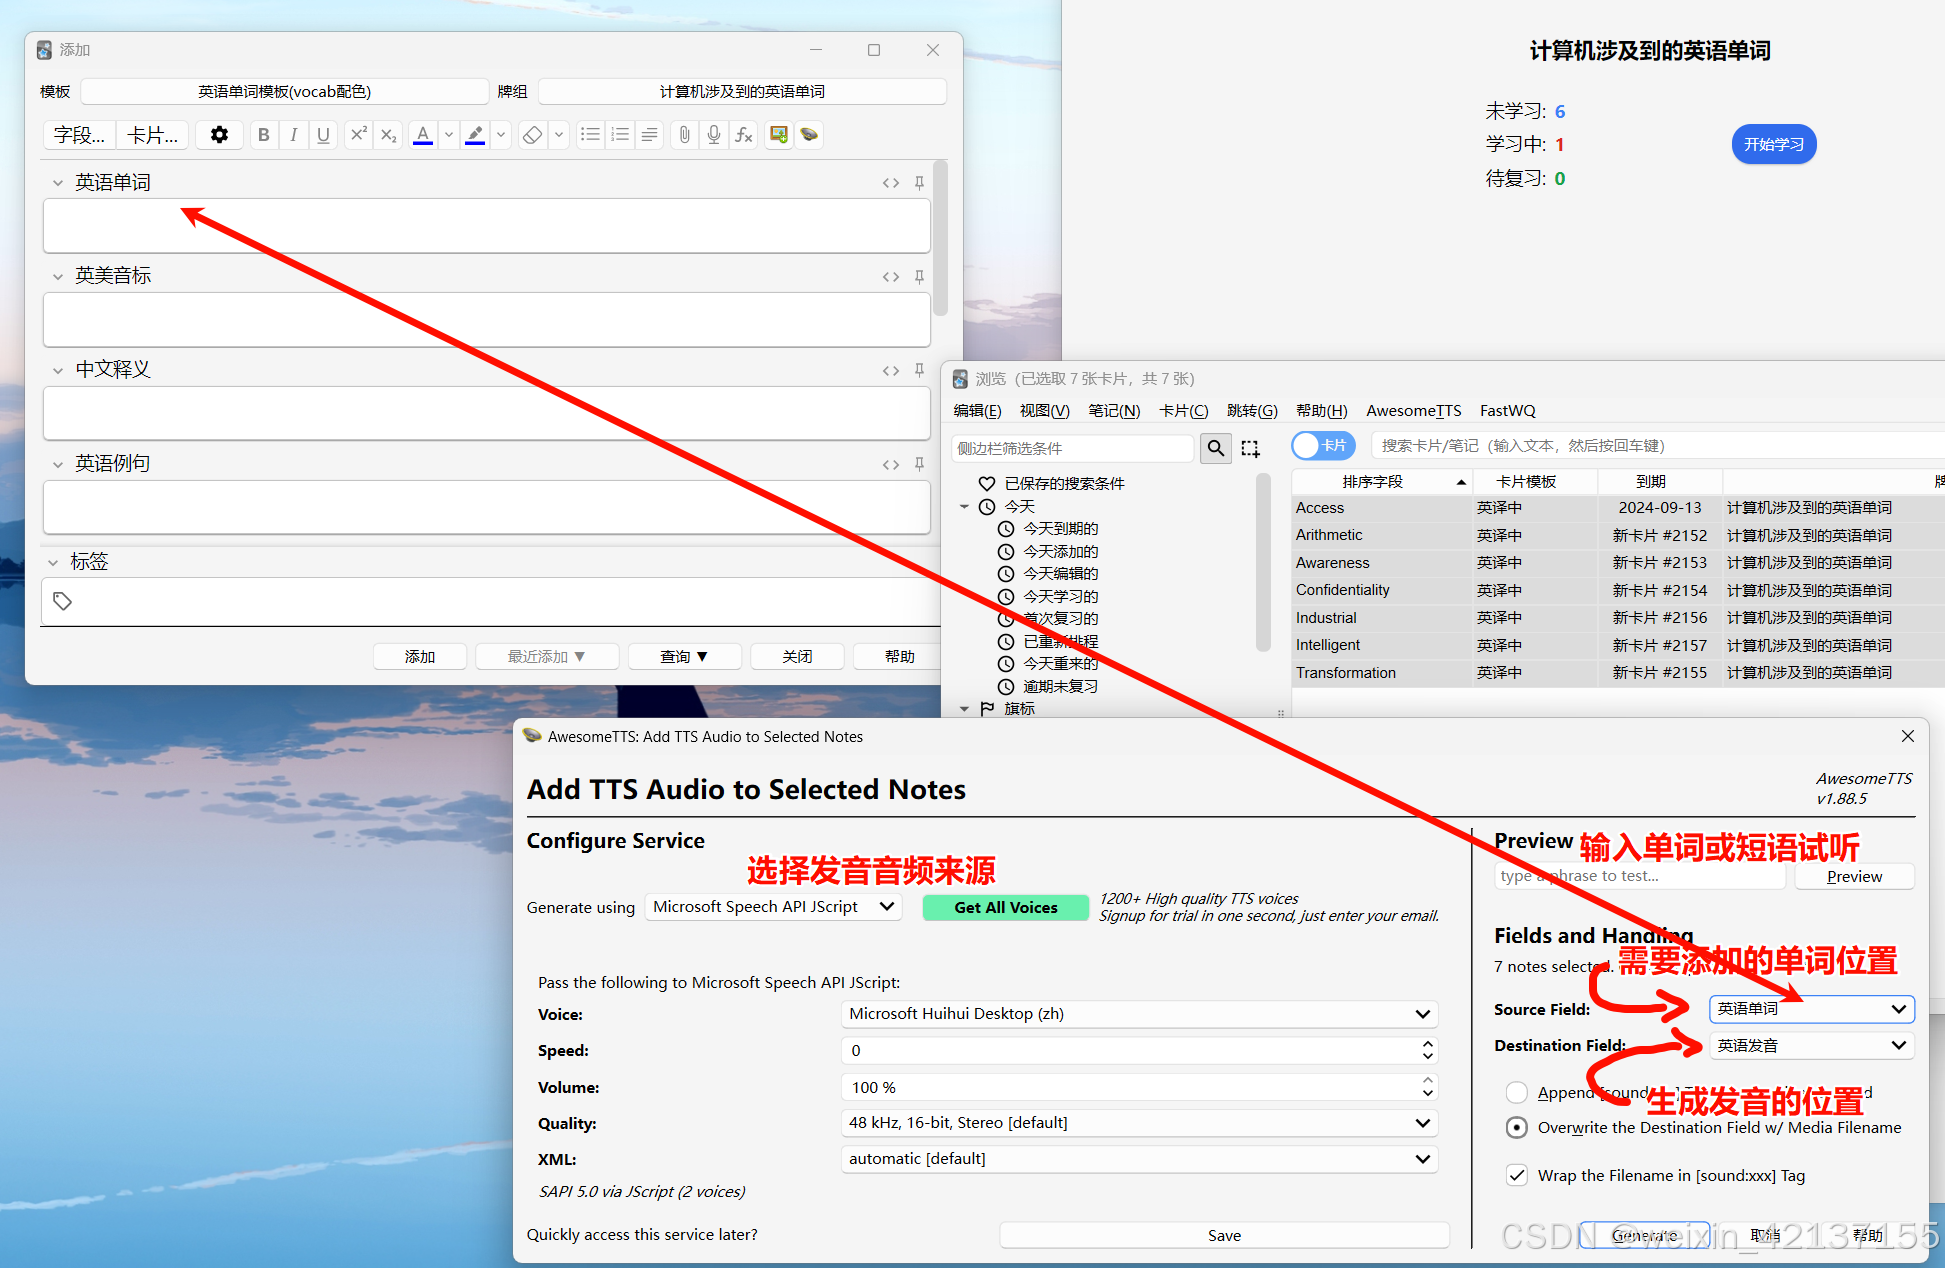Click the text color swatch button

coord(423,135)
